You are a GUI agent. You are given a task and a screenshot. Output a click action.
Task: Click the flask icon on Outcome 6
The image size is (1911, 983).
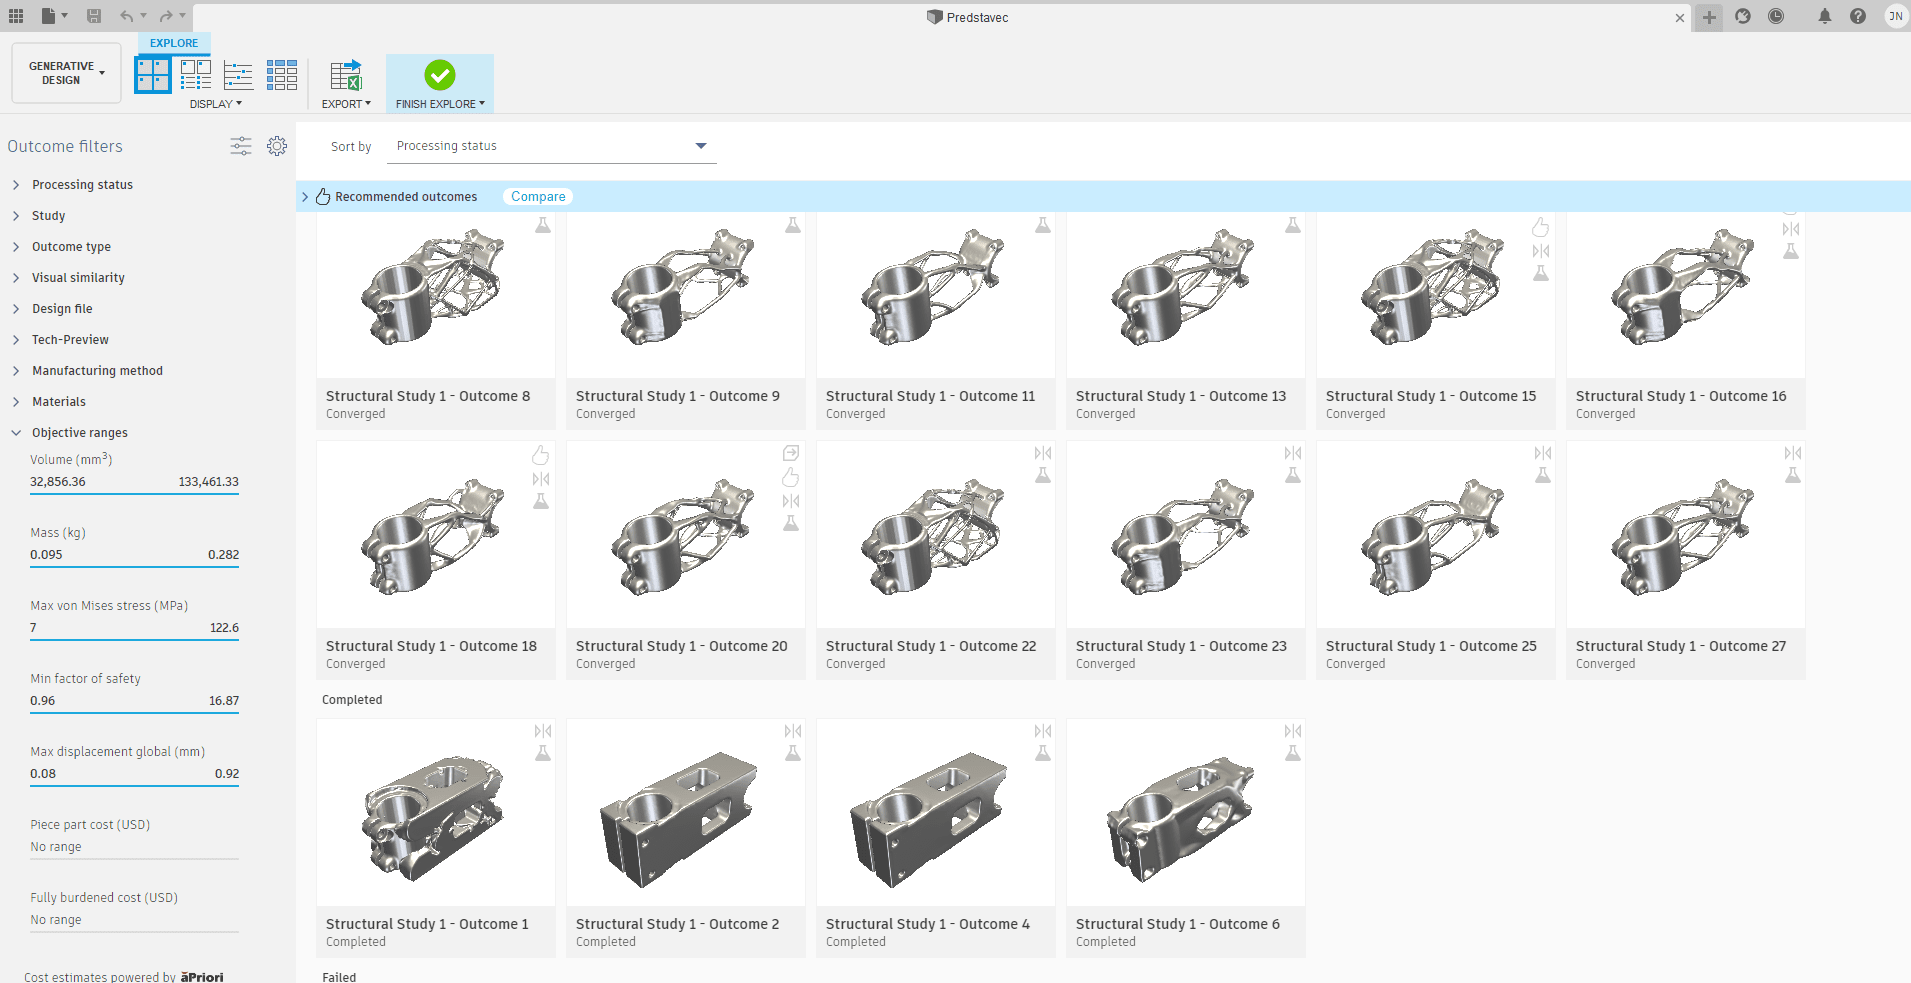tap(1293, 753)
